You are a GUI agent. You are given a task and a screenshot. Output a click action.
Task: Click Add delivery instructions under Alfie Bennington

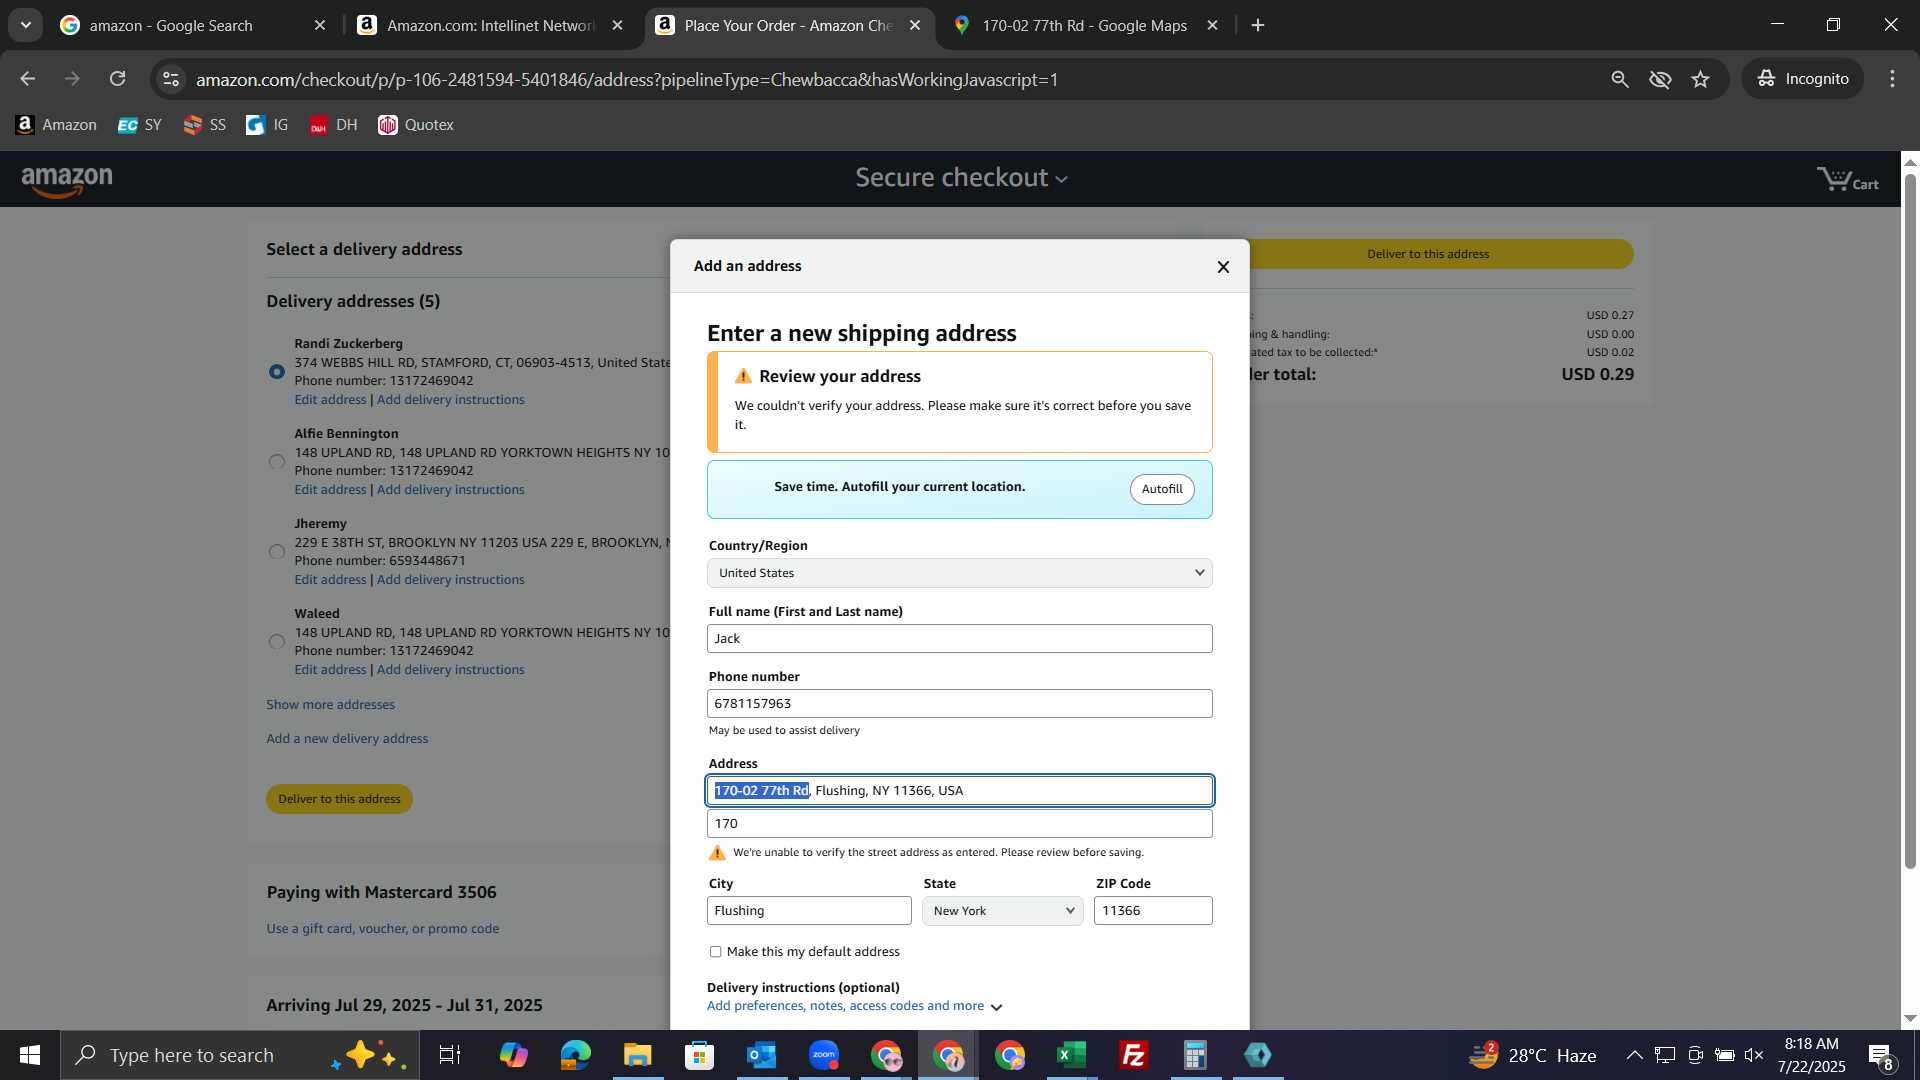[x=450, y=490]
